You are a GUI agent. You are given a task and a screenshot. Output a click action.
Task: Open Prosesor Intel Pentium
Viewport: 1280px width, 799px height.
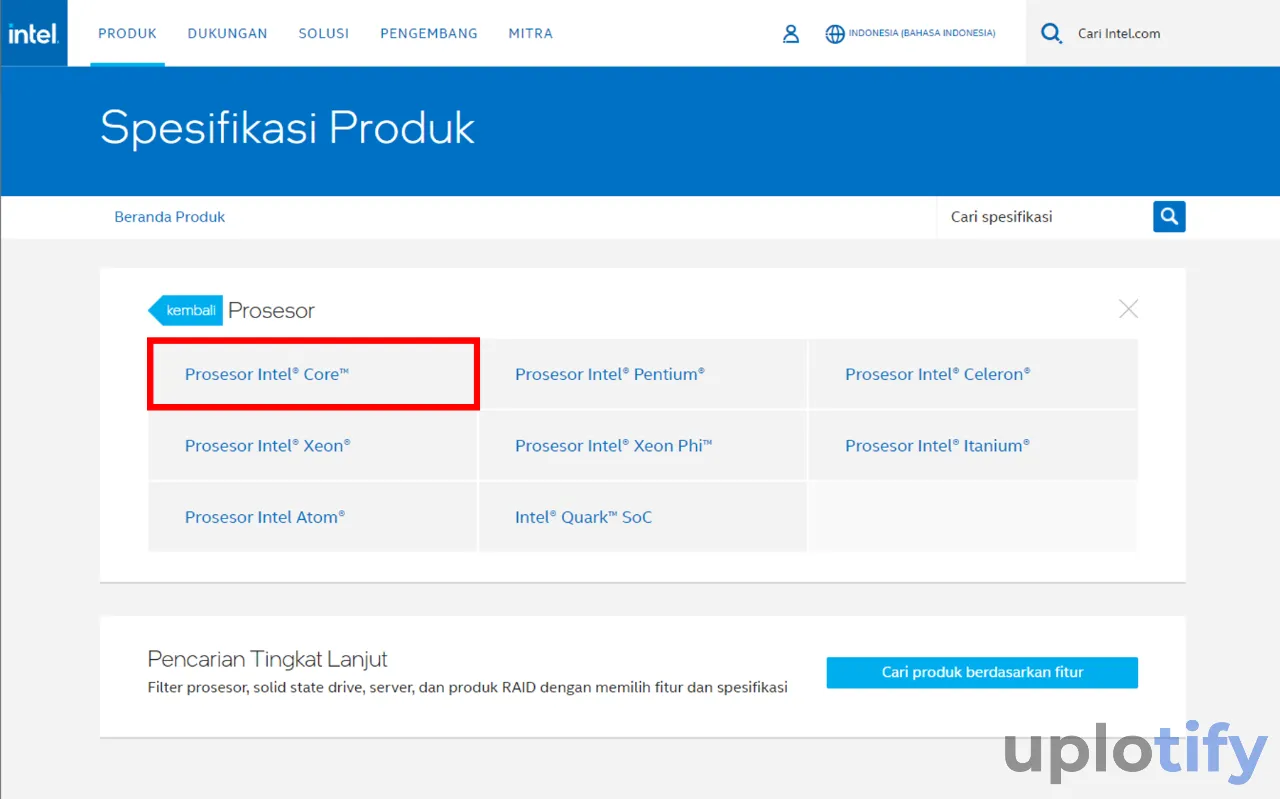coord(642,374)
